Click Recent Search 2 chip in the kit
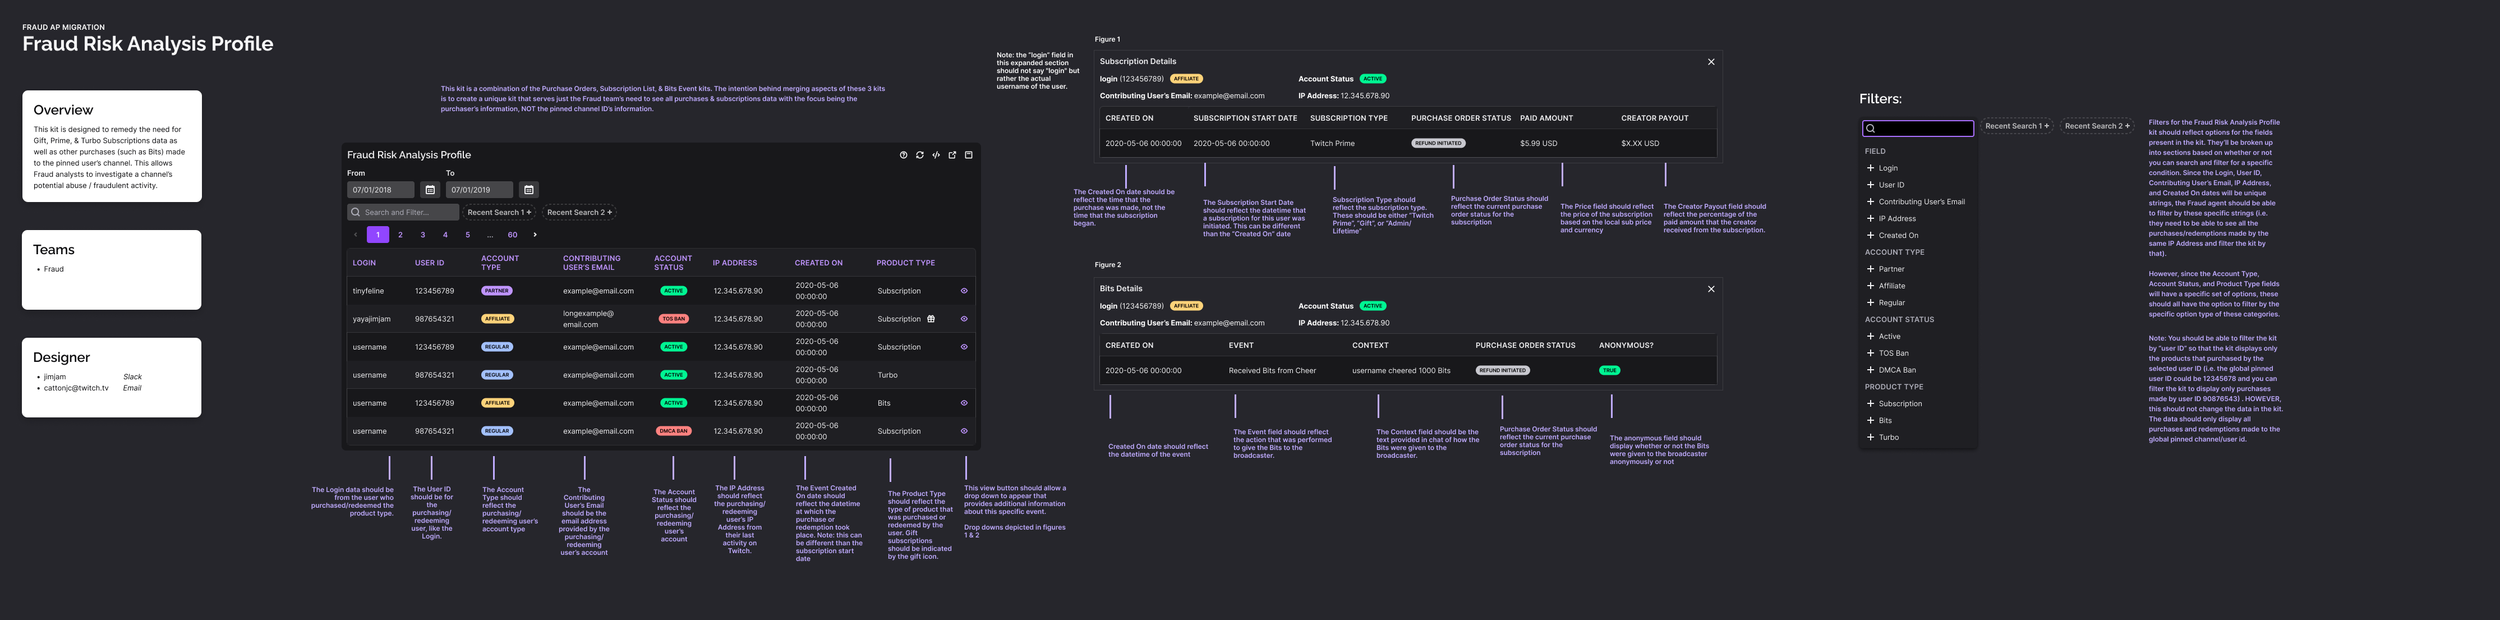The width and height of the screenshot is (2500, 620). (579, 212)
